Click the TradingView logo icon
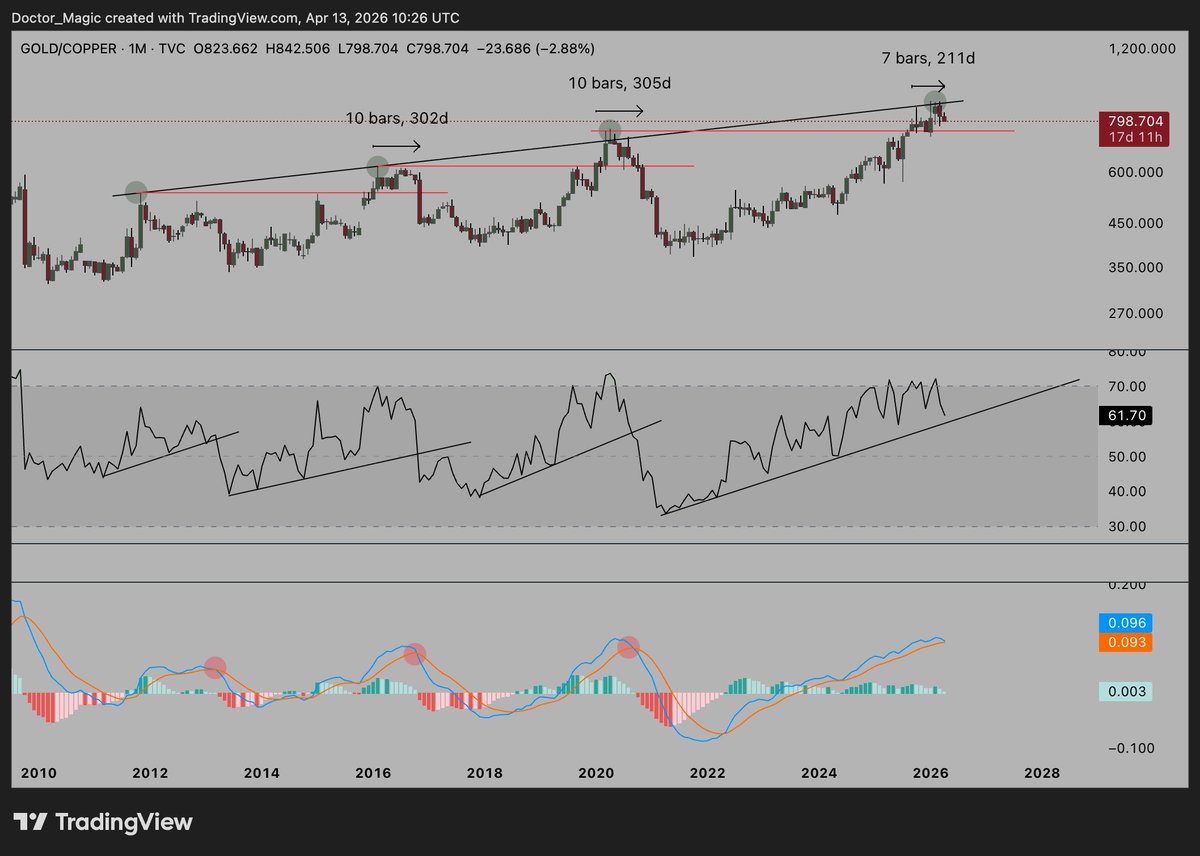 pos(30,822)
